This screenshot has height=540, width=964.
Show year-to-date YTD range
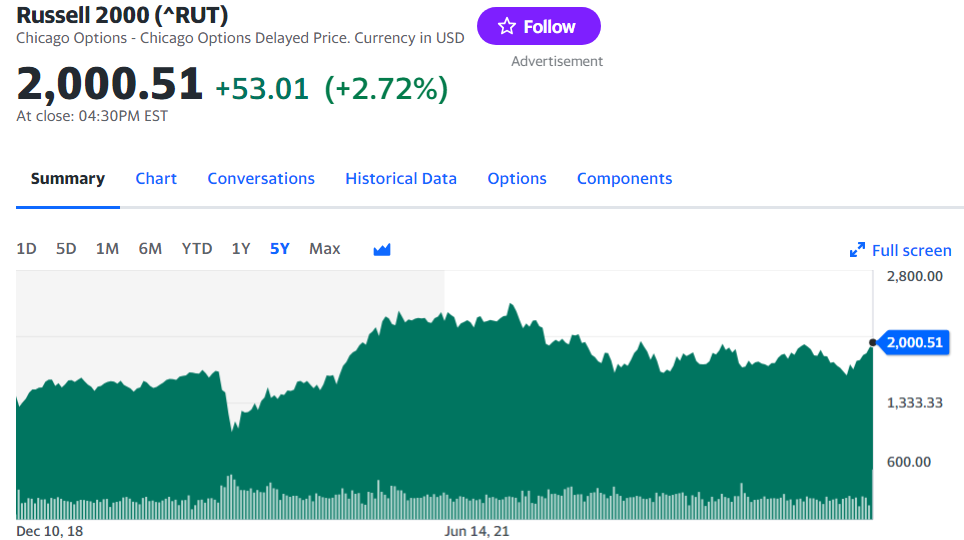tap(197, 248)
